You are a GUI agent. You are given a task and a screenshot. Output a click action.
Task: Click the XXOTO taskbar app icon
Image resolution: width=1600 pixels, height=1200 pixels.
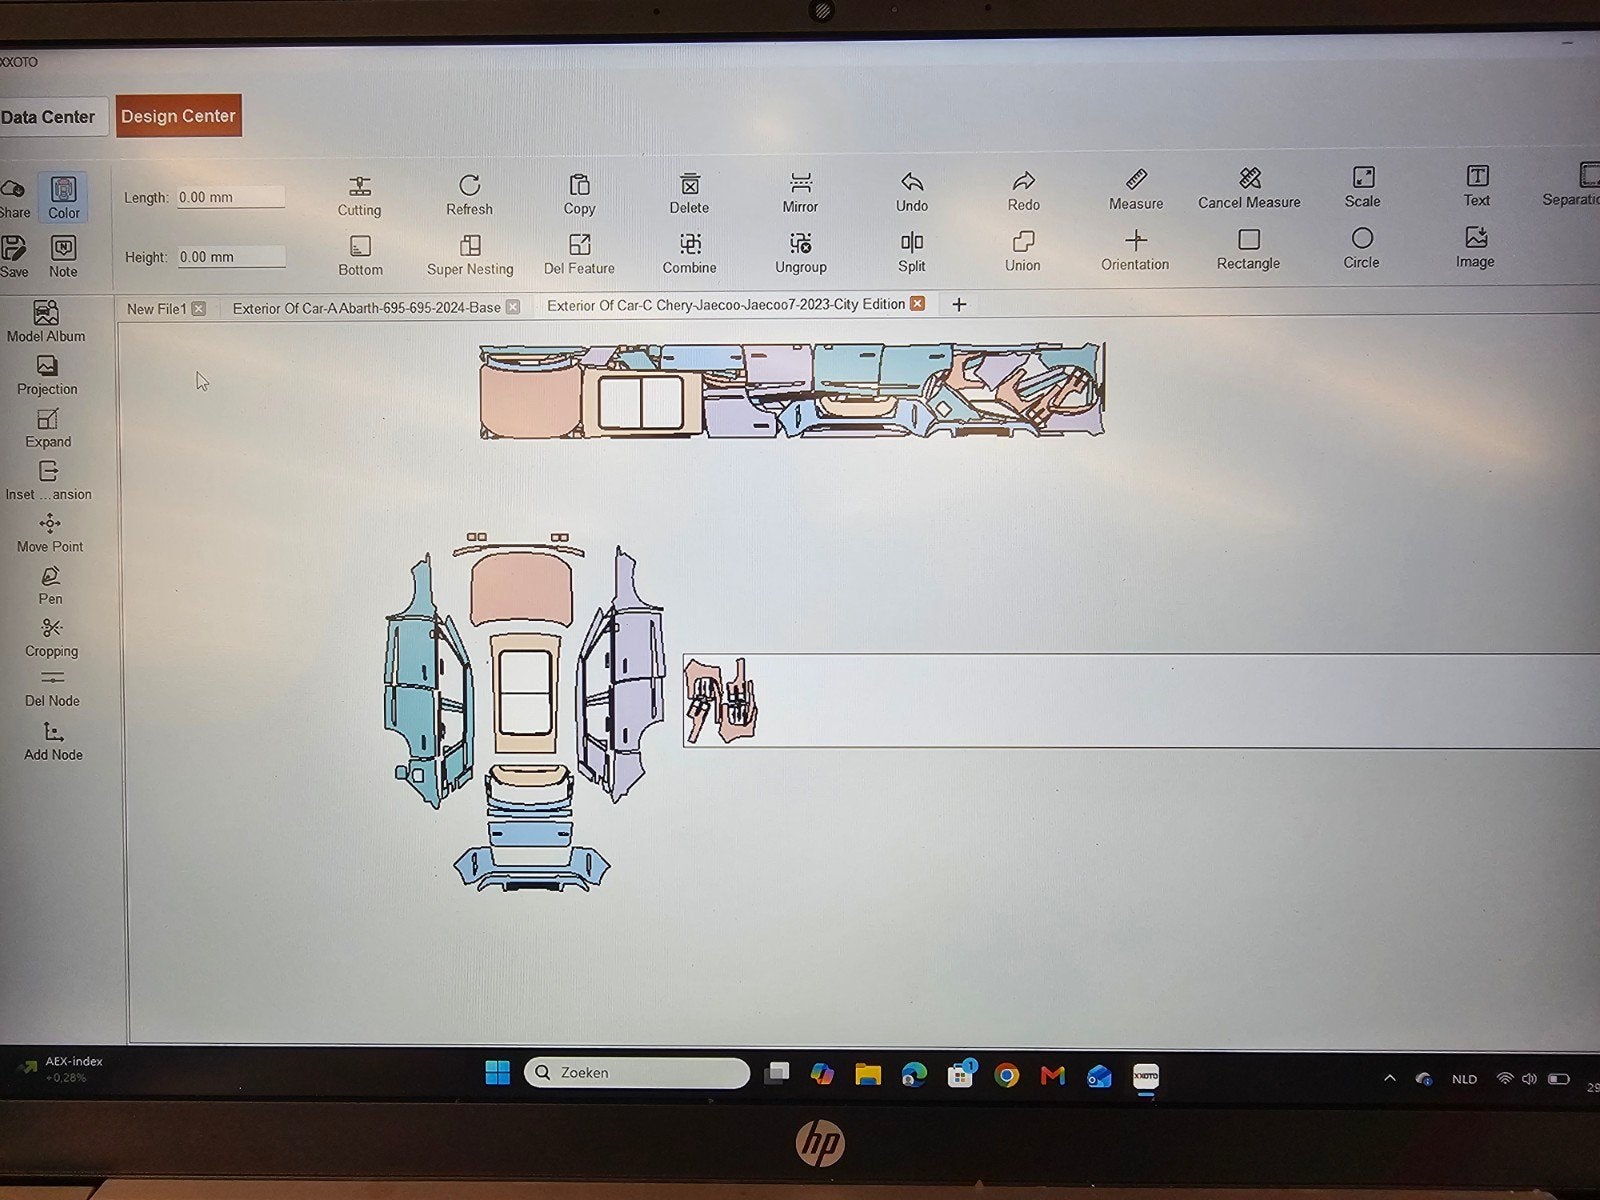(1146, 1076)
